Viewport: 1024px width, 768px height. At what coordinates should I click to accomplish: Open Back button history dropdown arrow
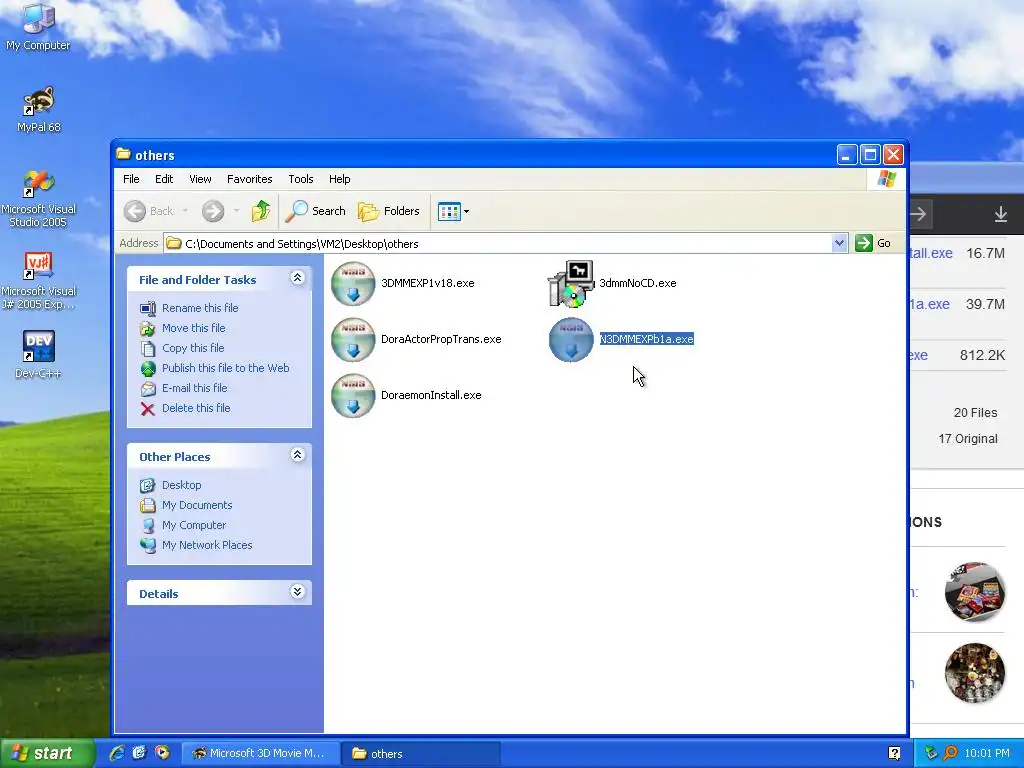pyautogui.click(x=185, y=211)
